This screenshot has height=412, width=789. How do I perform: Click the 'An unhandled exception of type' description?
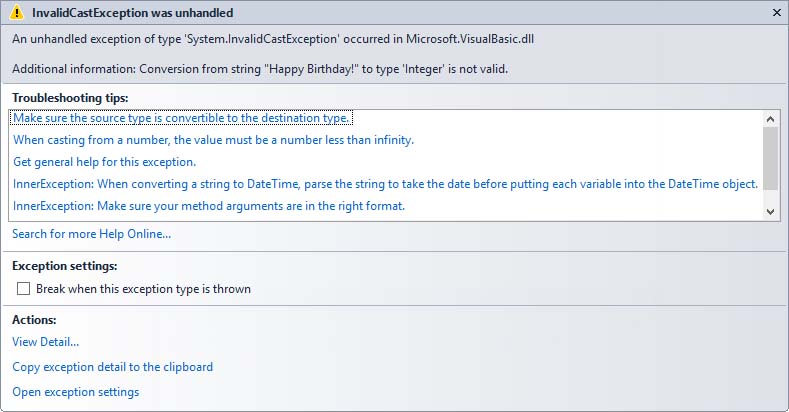[x=273, y=39]
